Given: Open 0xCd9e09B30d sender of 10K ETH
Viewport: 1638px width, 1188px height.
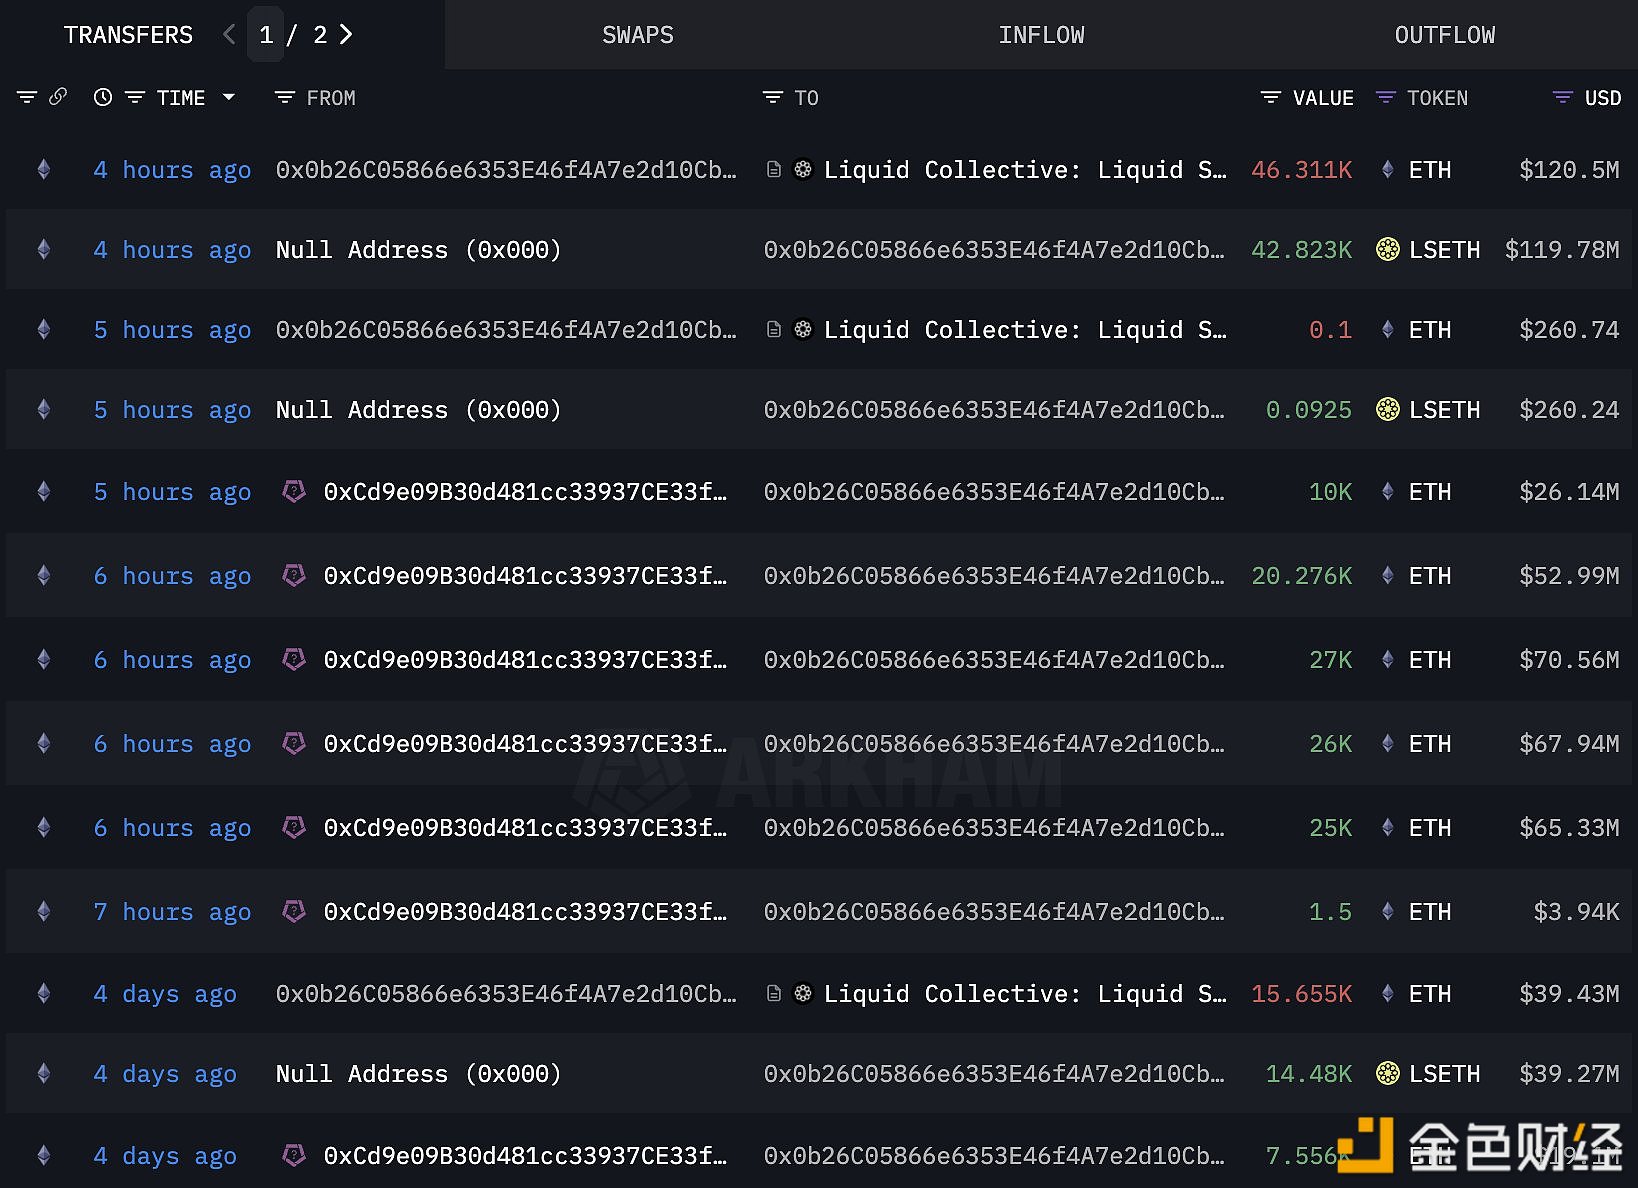Looking at the screenshot, I should pyautogui.click(x=524, y=492).
